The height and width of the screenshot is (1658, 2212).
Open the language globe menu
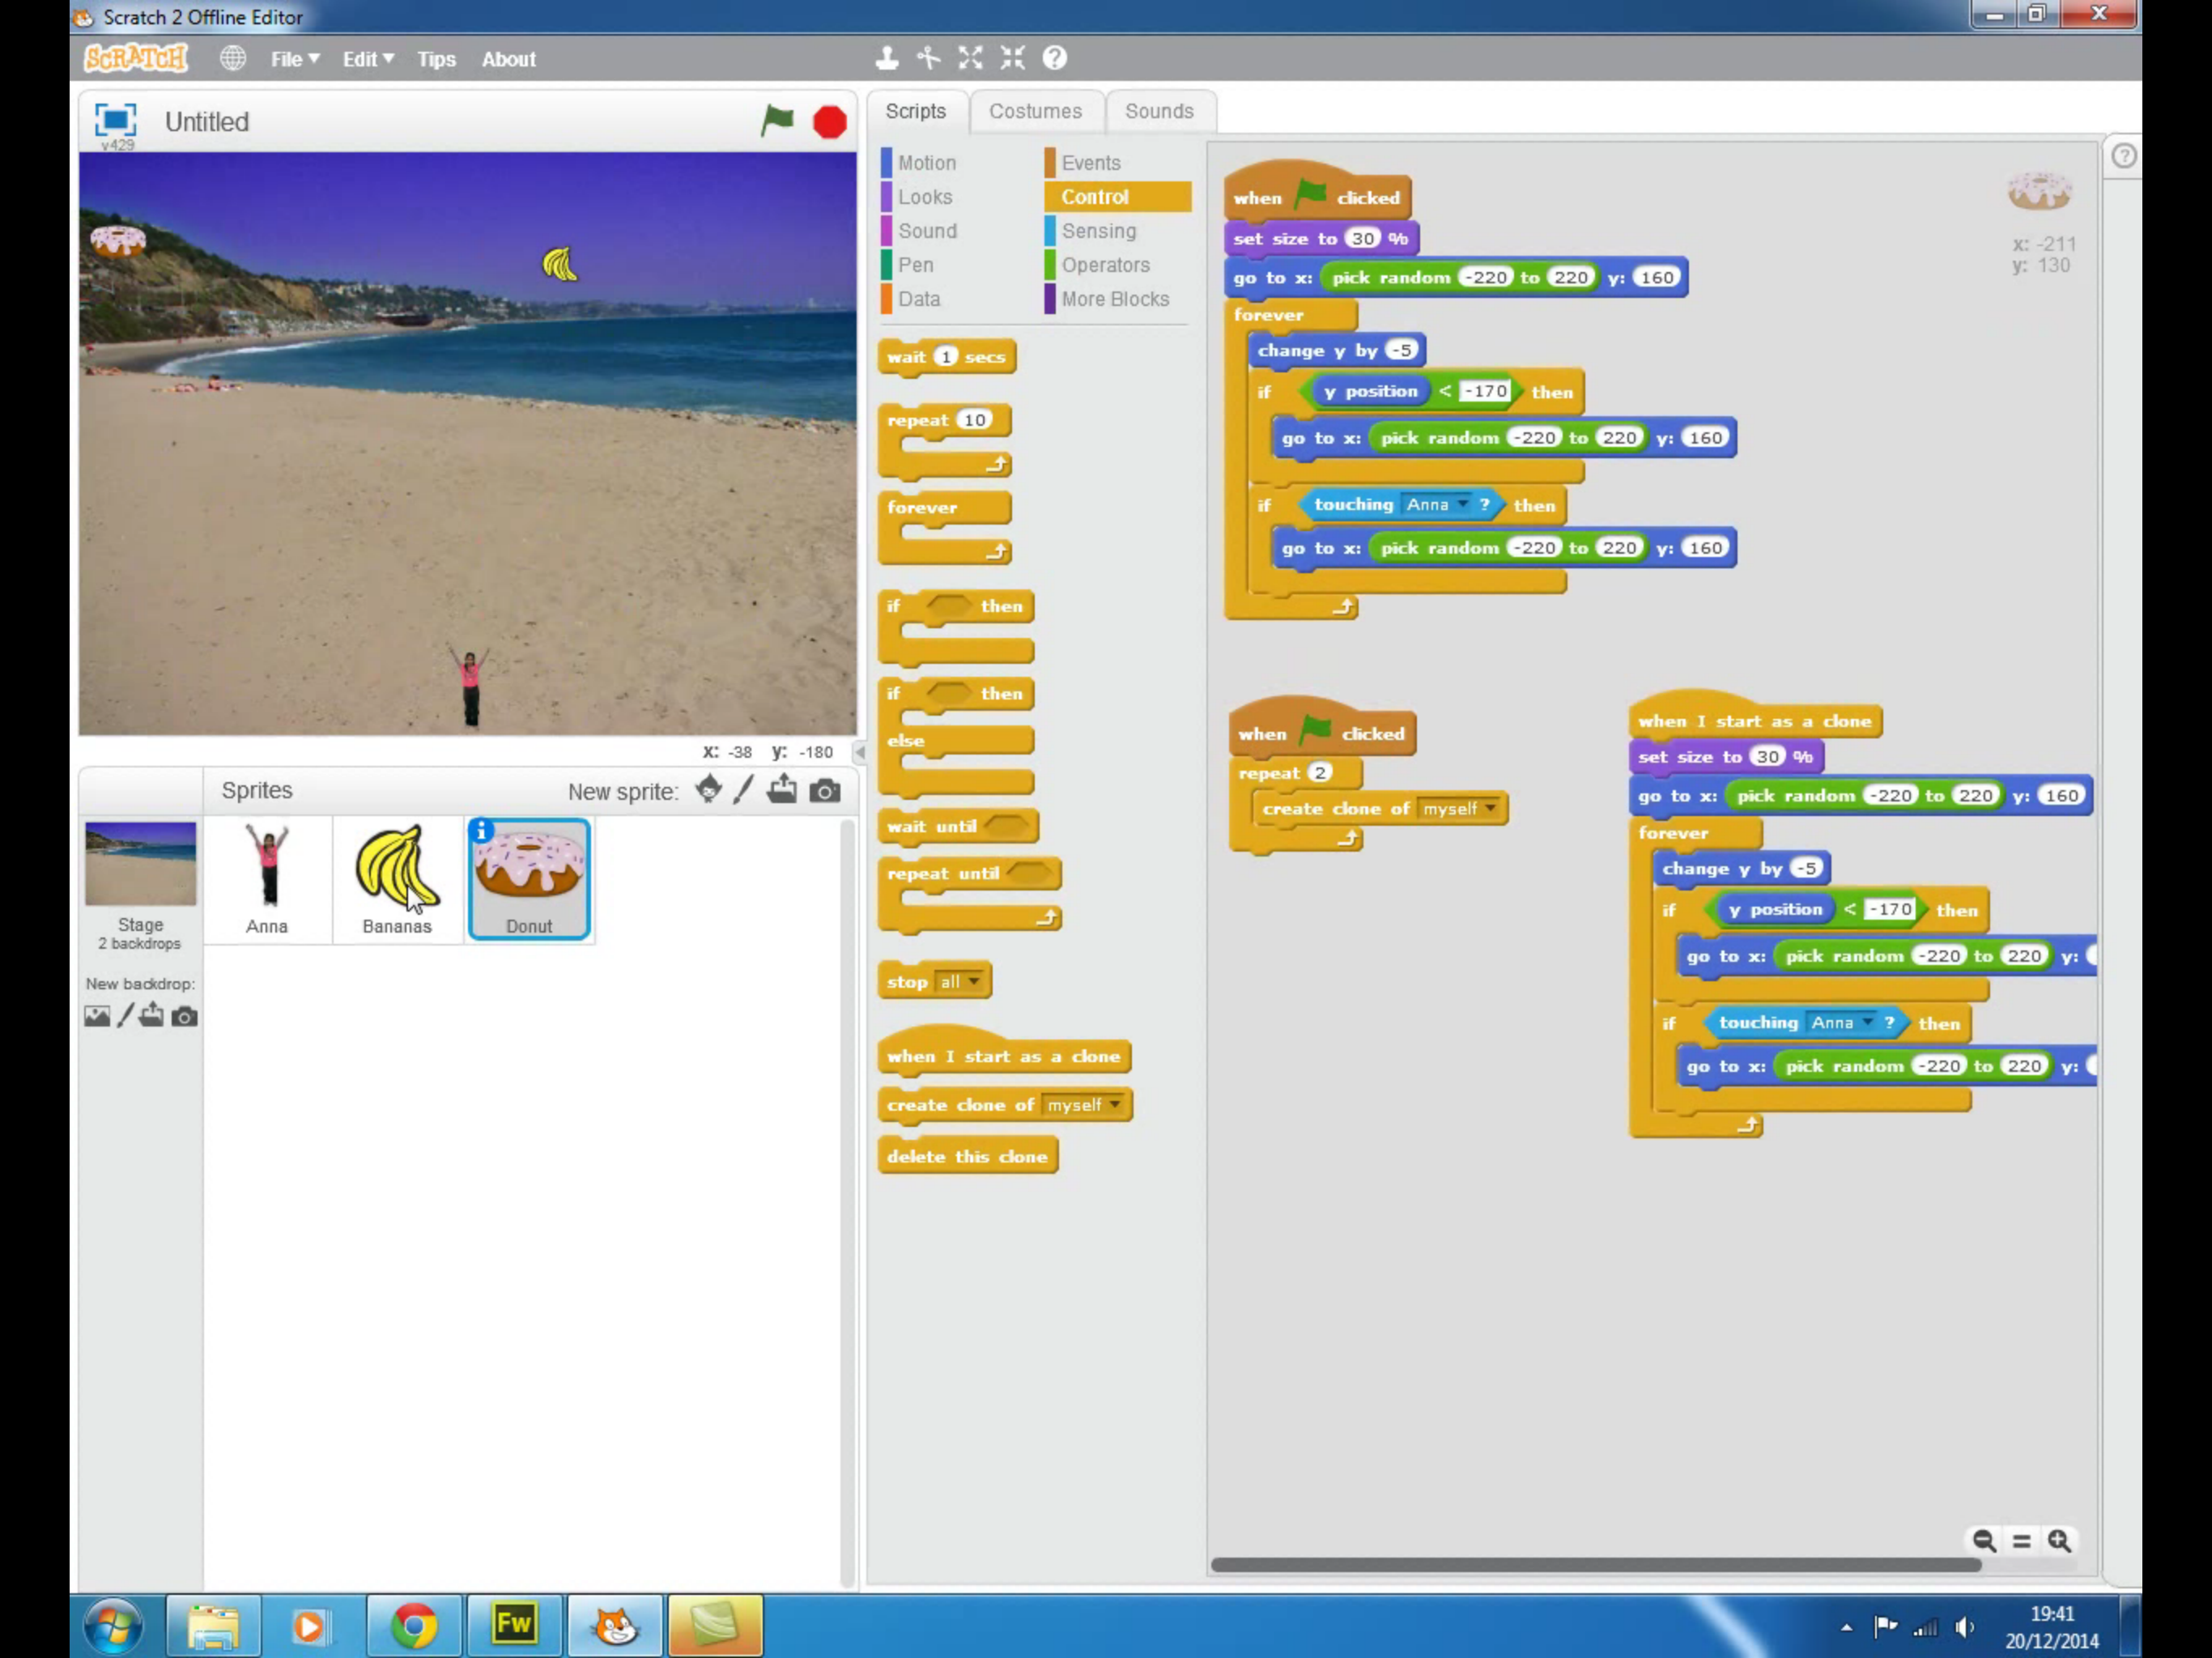[x=233, y=58]
